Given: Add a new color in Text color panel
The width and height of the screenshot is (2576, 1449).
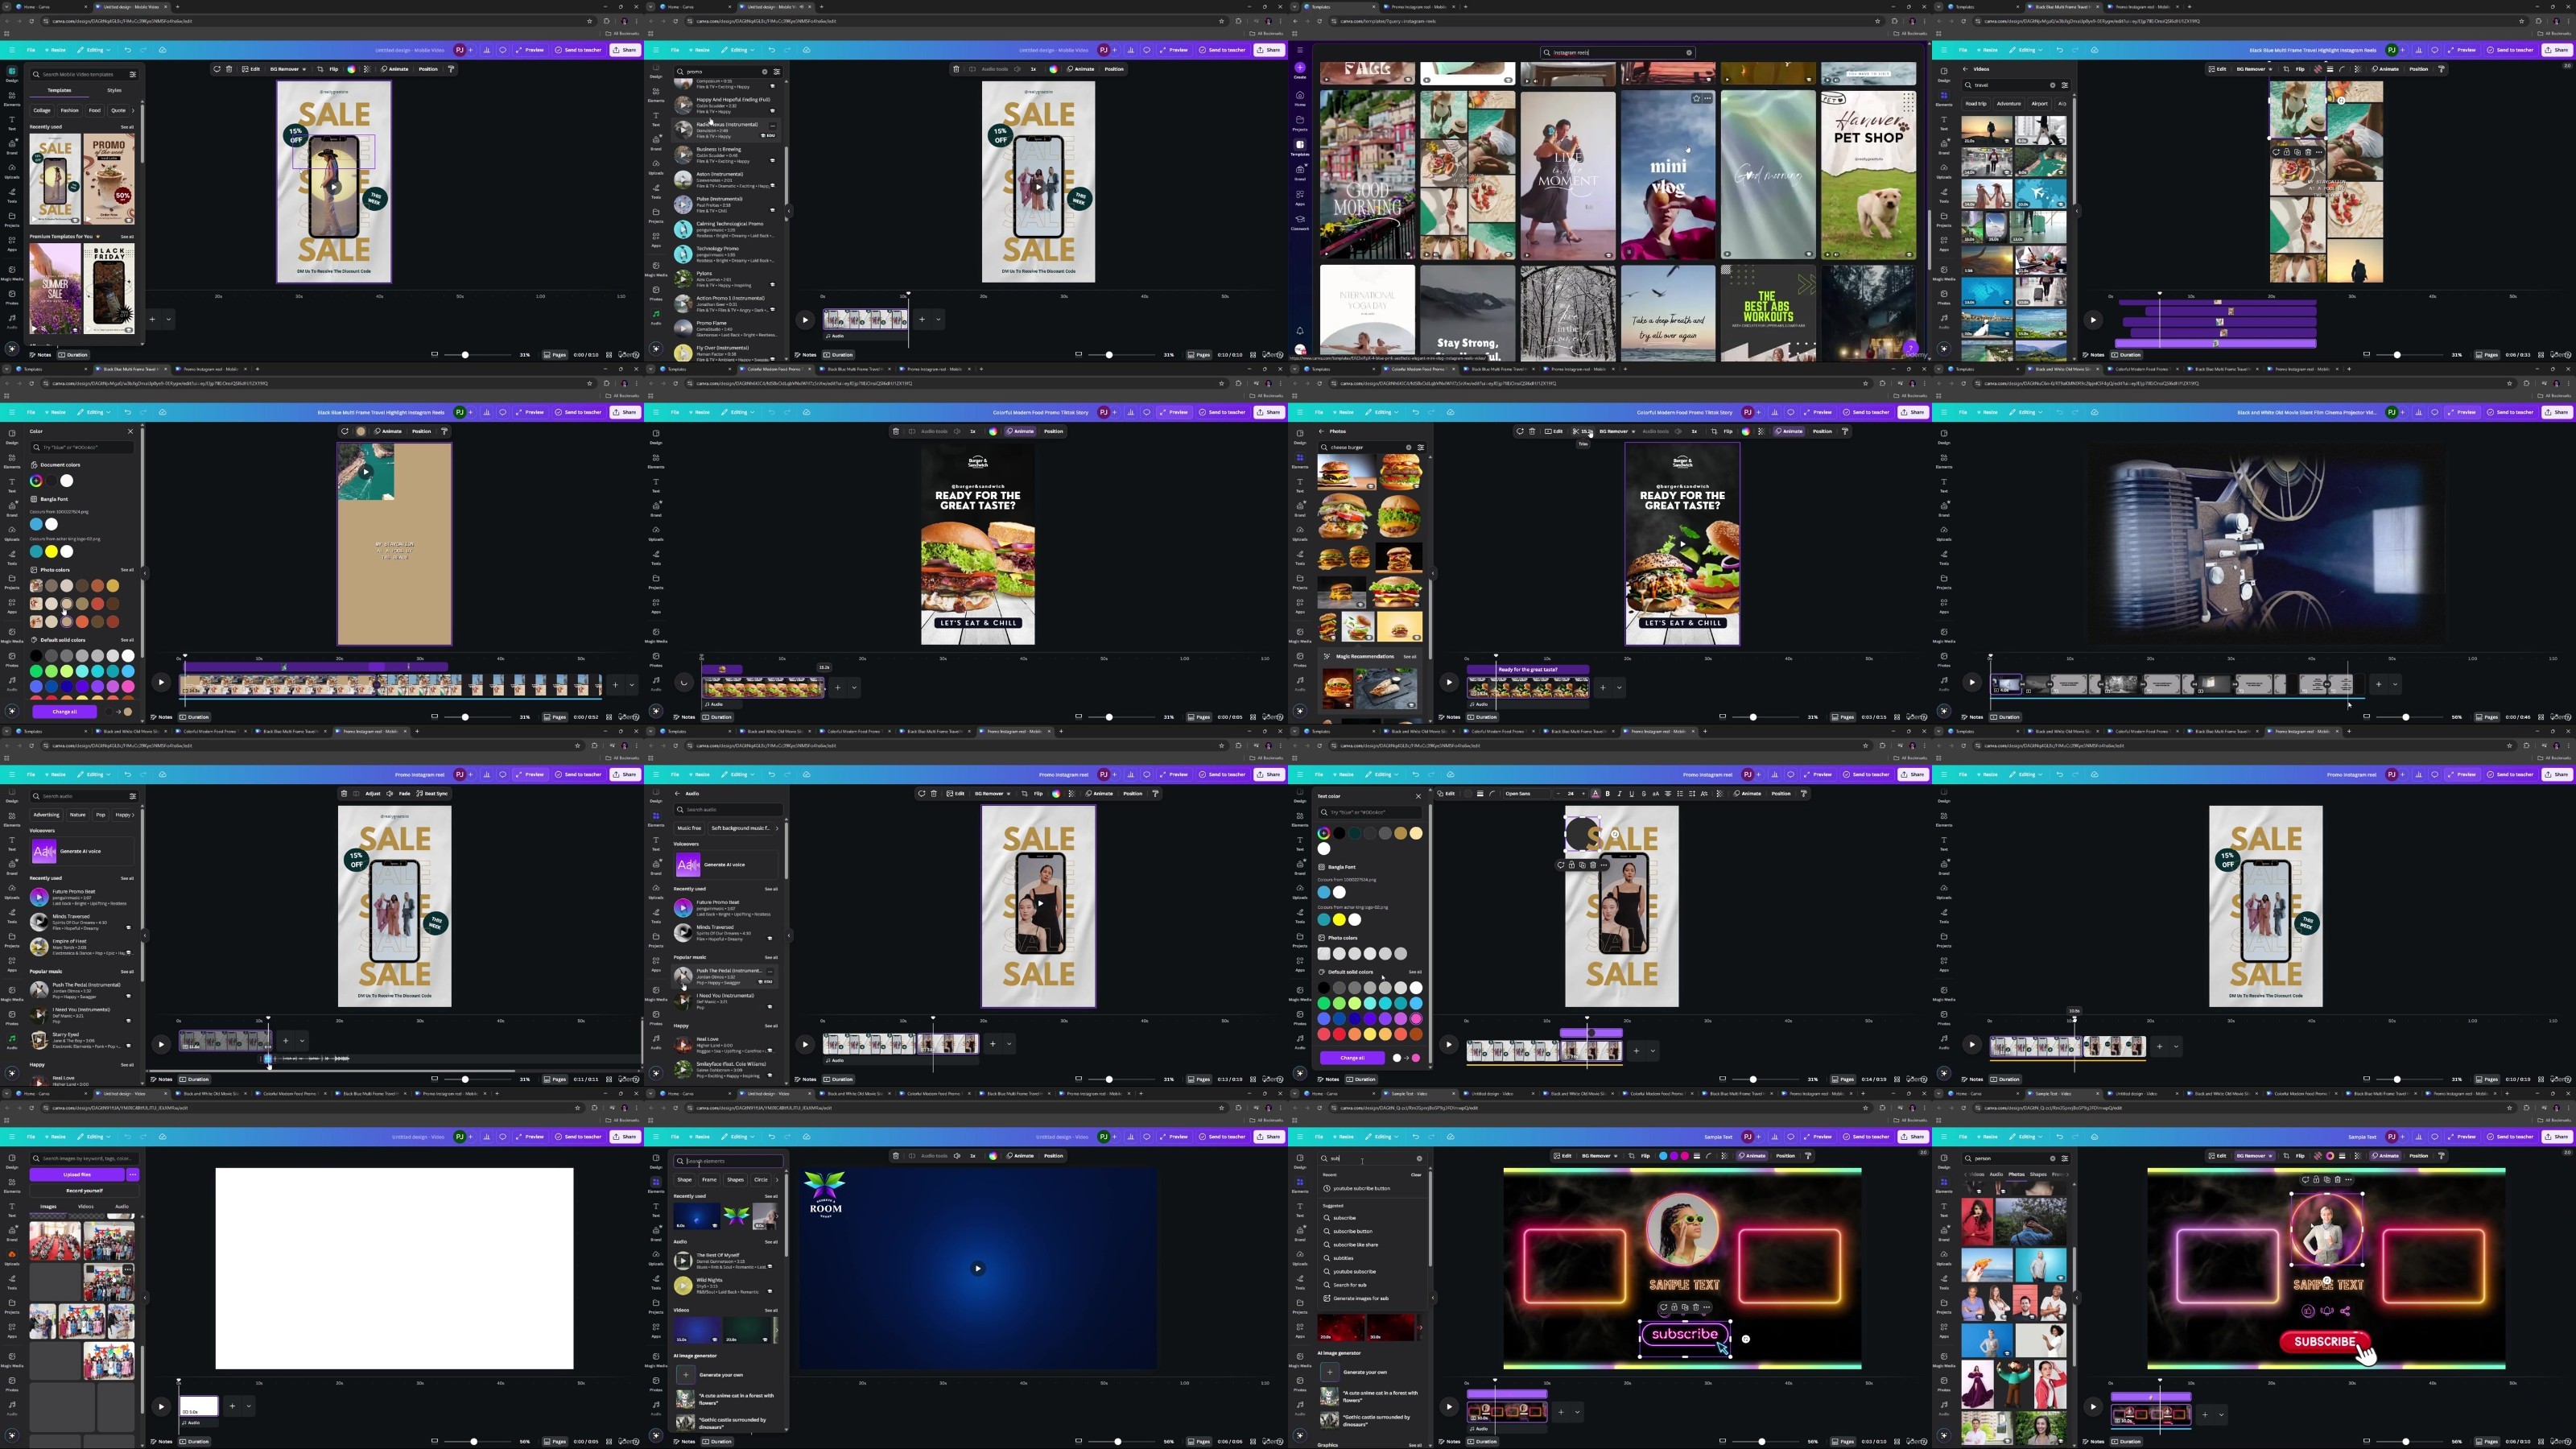Looking at the screenshot, I should pos(1324,833).
